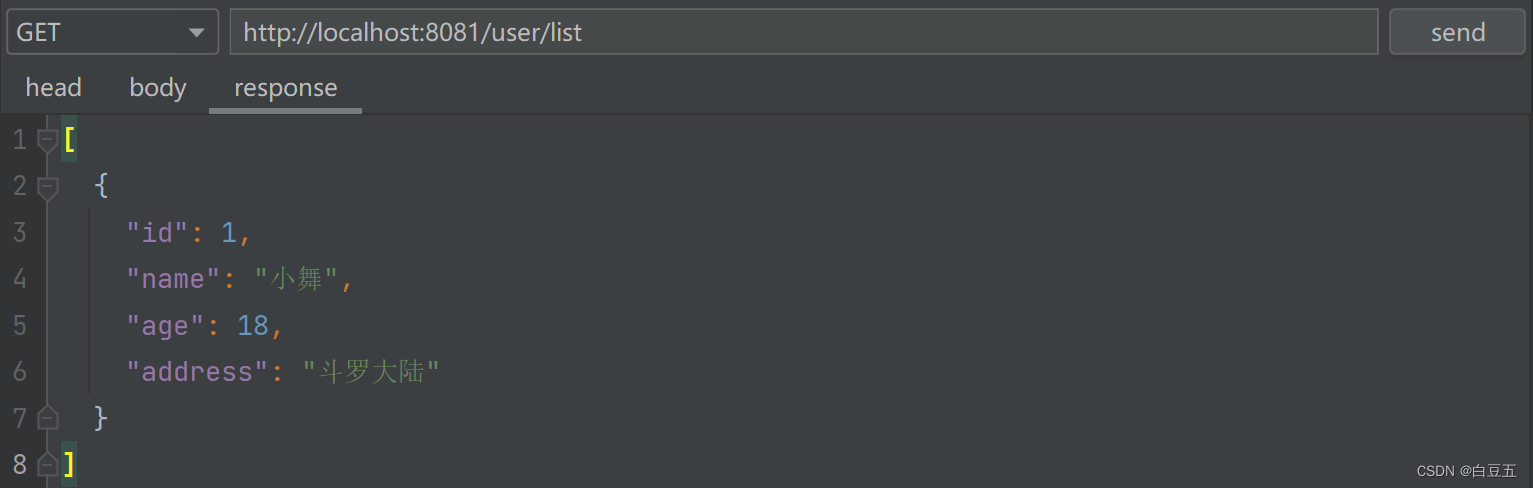This screenshot has height=488, width=1533.
Task: Click the closing yellow bracket on line 8
Action: (x=69, y=464)
